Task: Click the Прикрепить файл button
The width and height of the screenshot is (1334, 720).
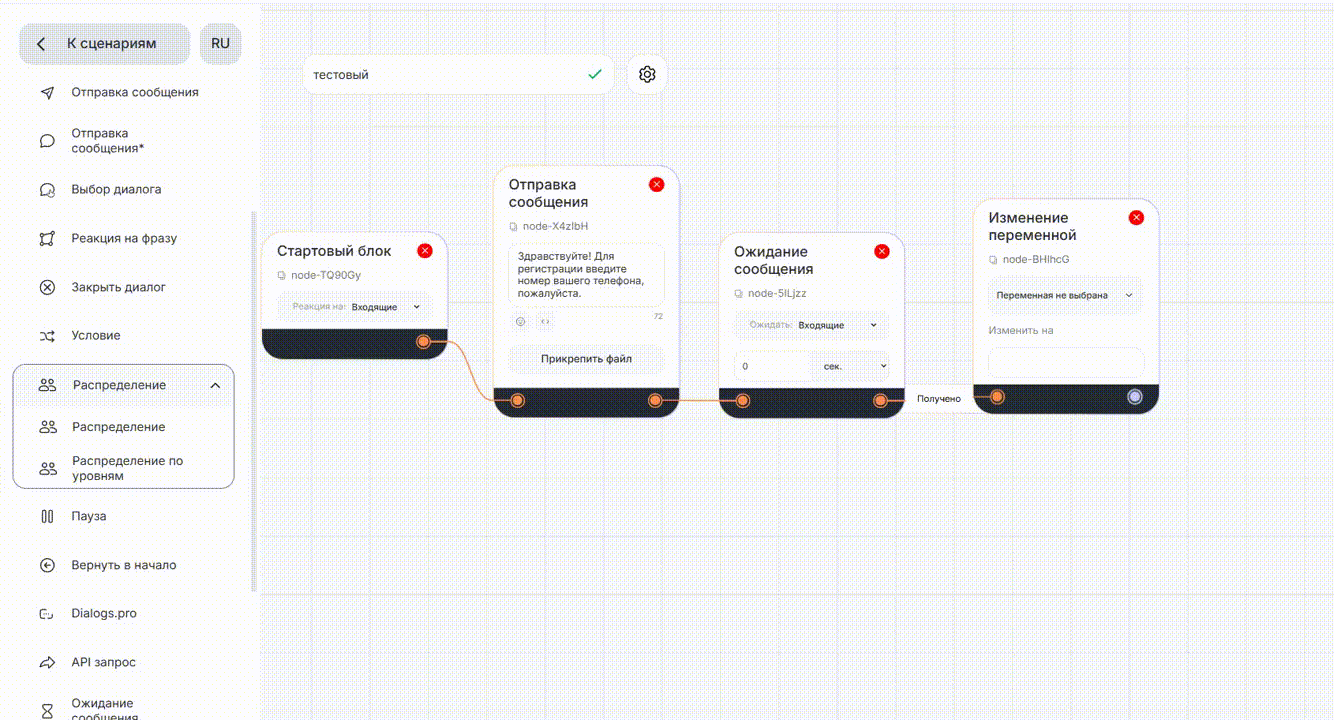Action: [586, 359]
